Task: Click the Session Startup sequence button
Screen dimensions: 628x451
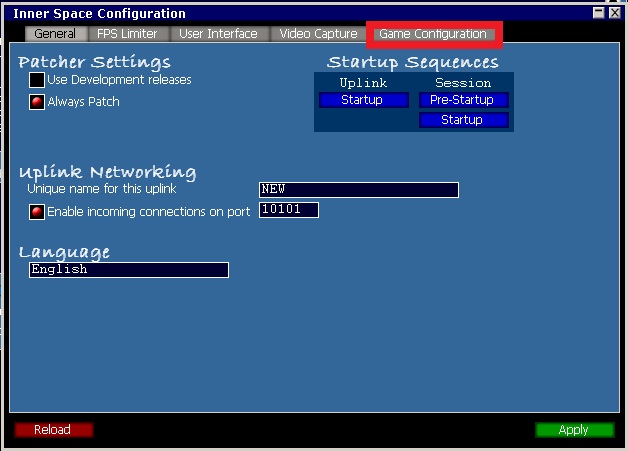Action: tap(464, 120)
